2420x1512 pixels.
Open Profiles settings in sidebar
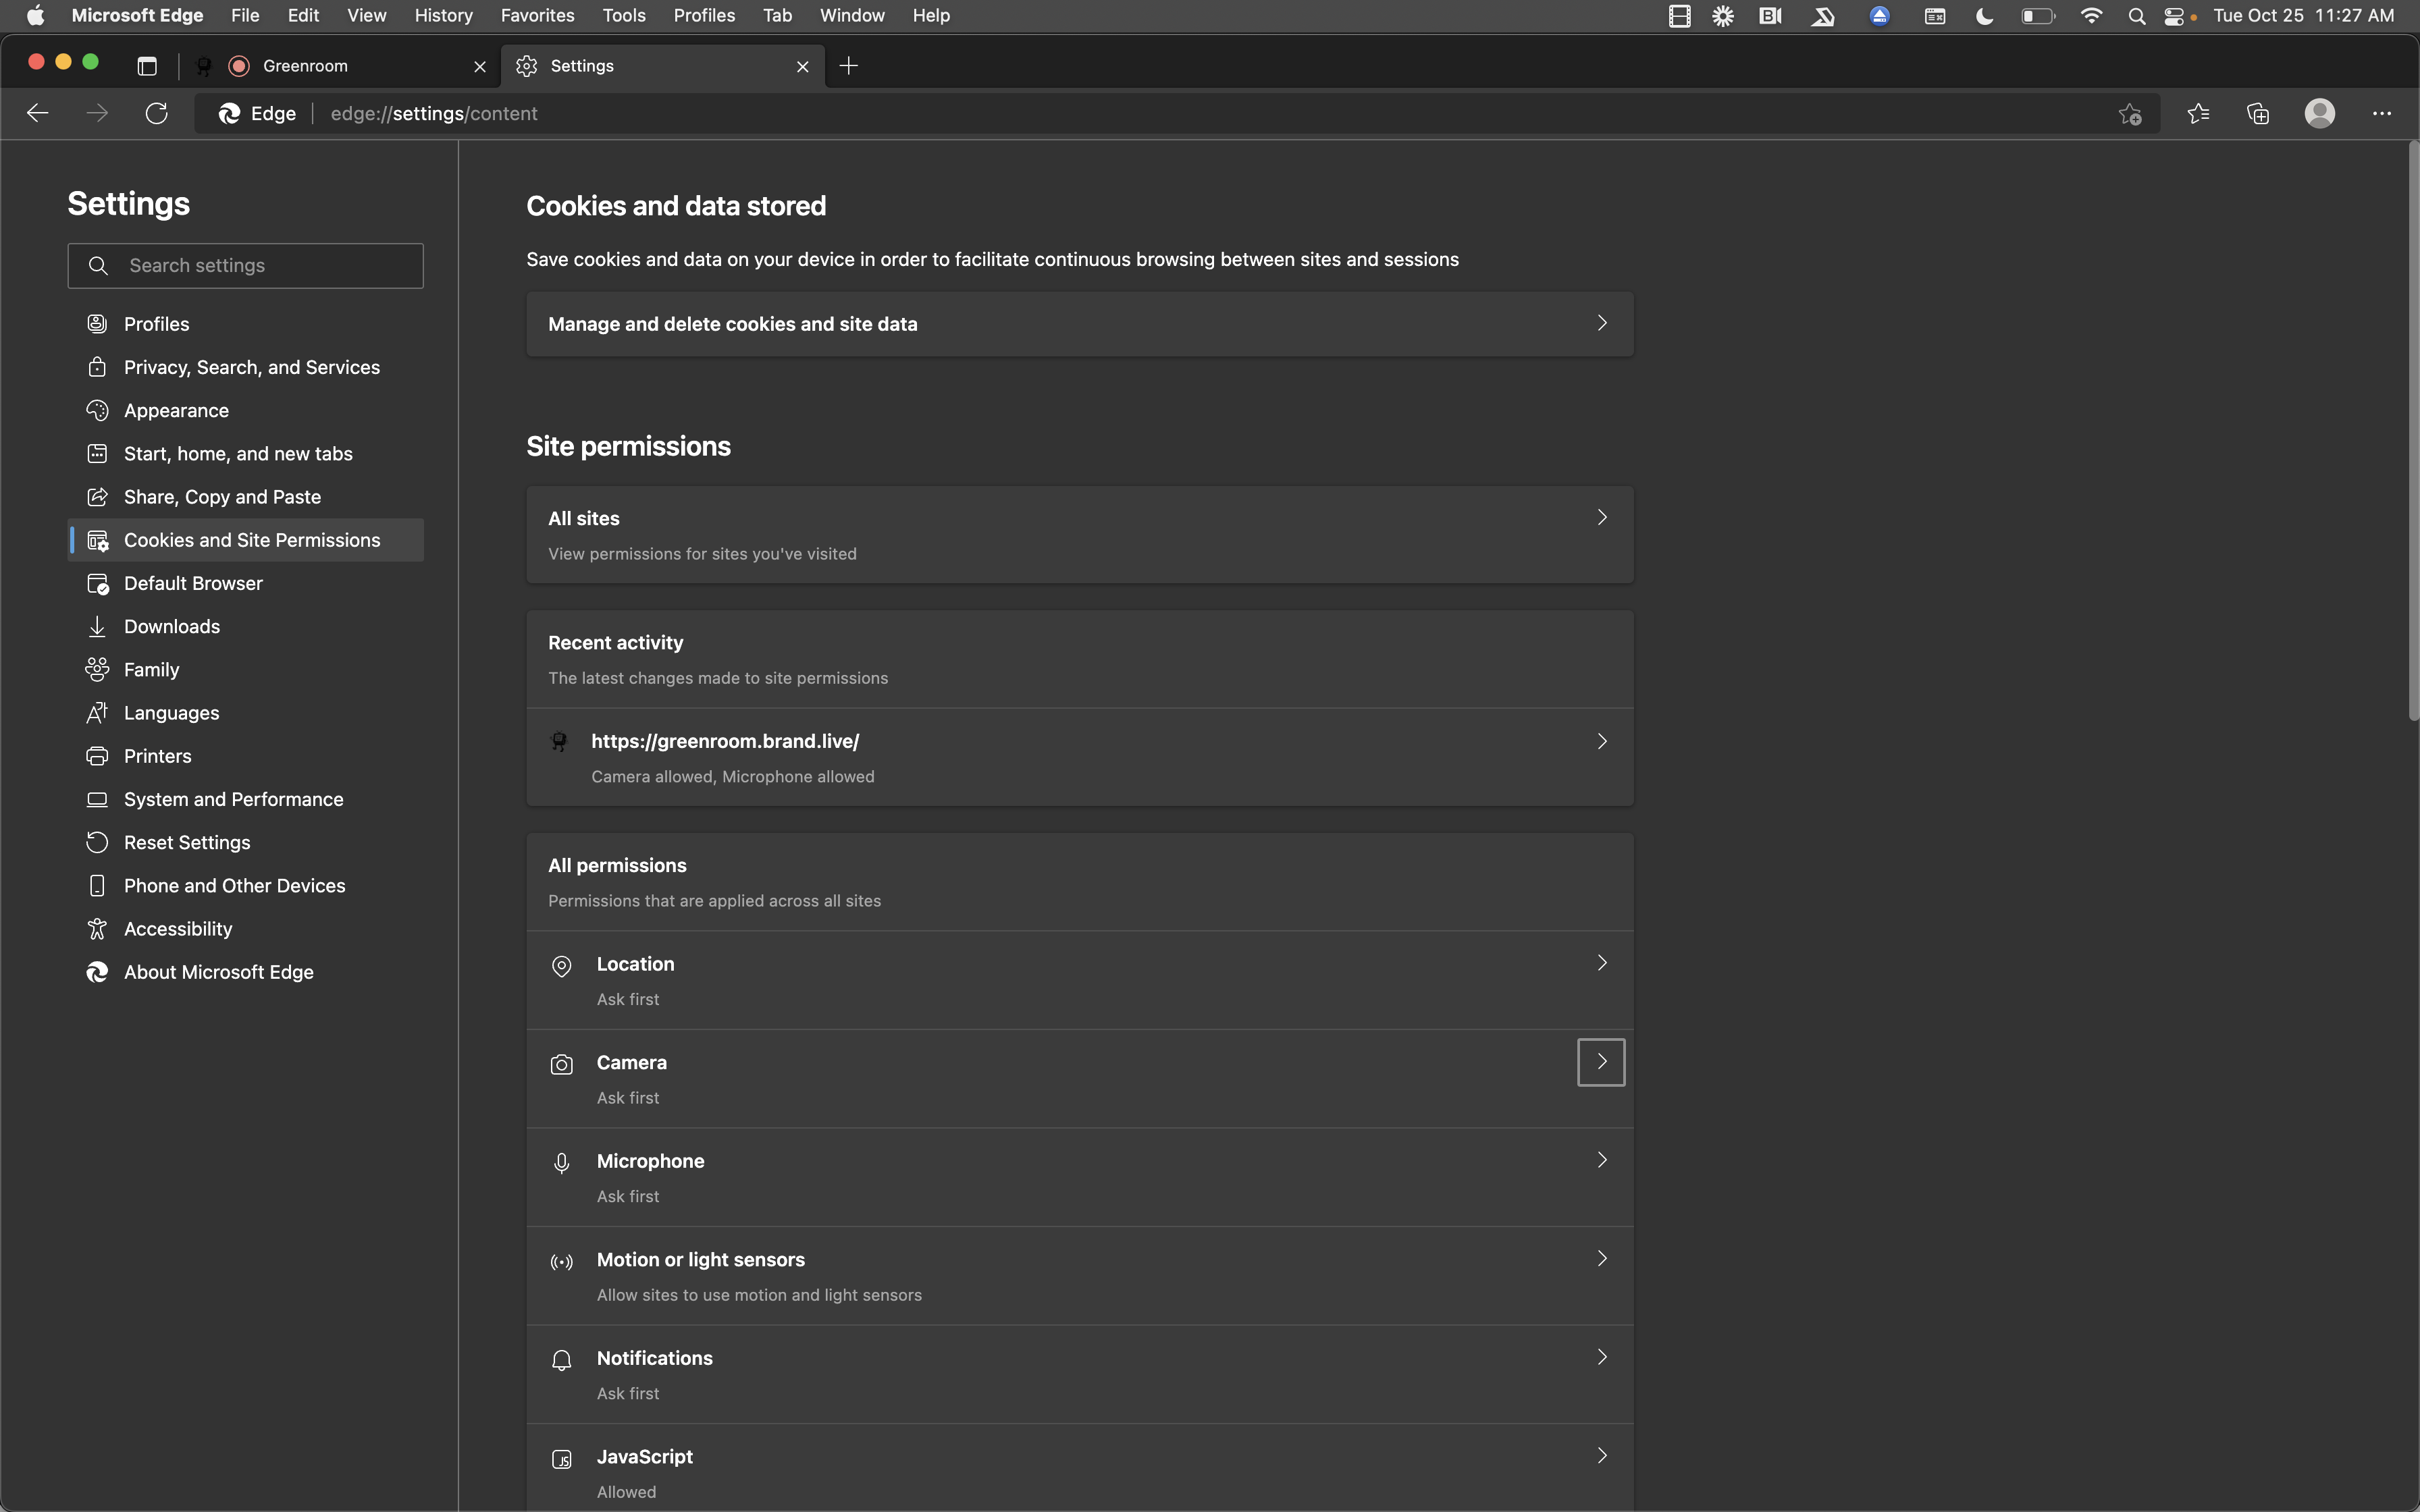[x=246, y=324]
